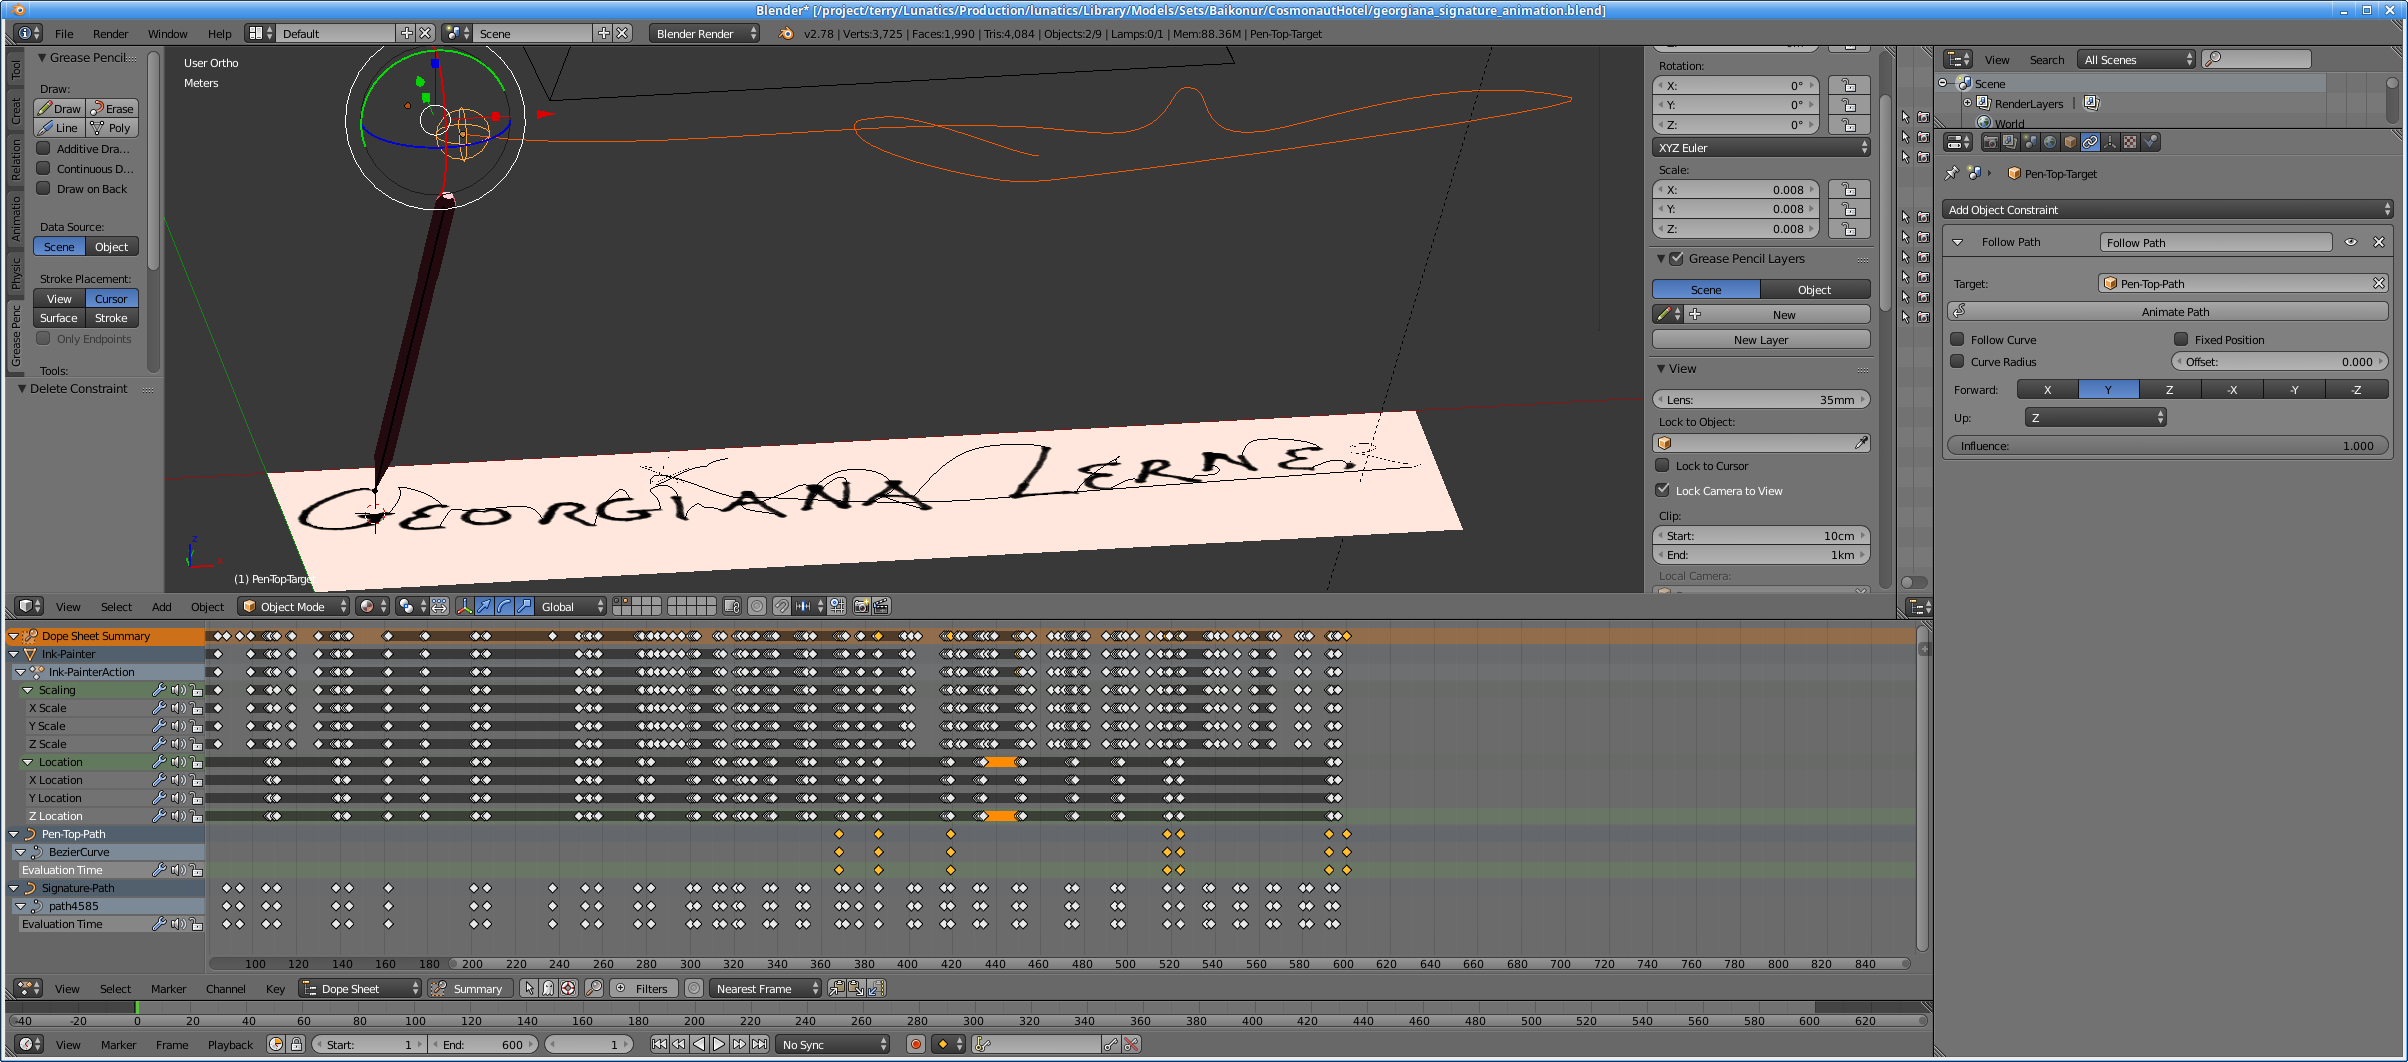This screenshot has height=1062, width=2408.
Task: Toggle the 3D manipulator axes icon
Action: [464, 606]
